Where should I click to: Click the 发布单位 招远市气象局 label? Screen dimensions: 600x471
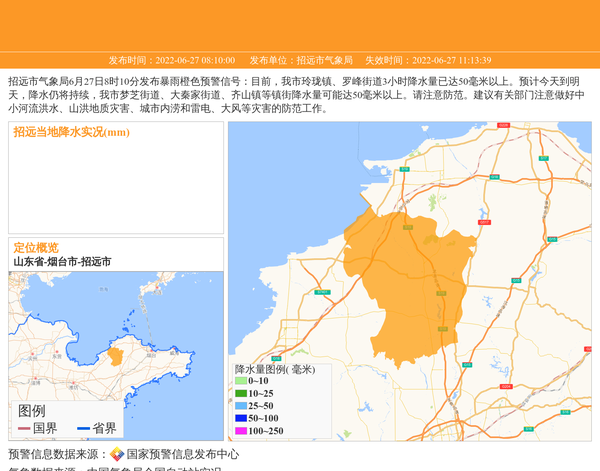(301, 60)
